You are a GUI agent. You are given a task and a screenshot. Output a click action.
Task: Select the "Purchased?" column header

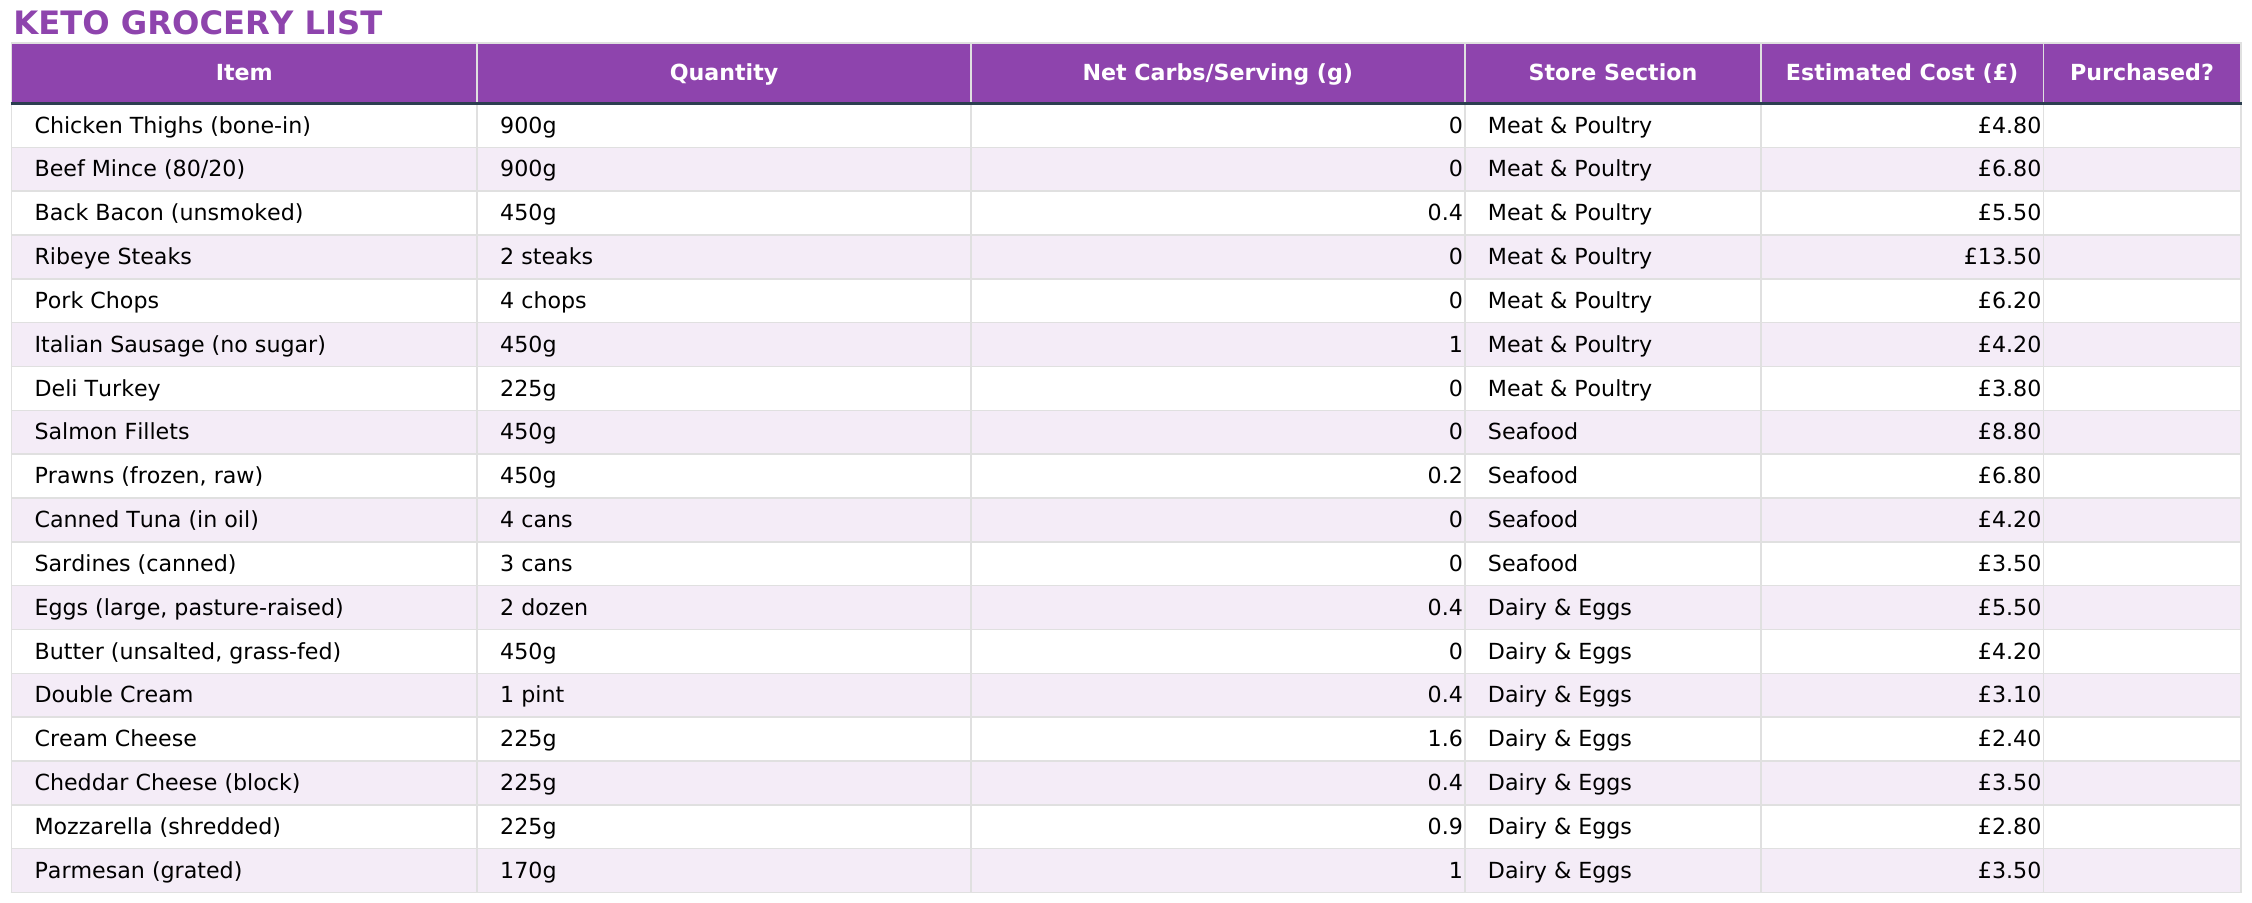pyautogui.click(x=2142, y=73)
